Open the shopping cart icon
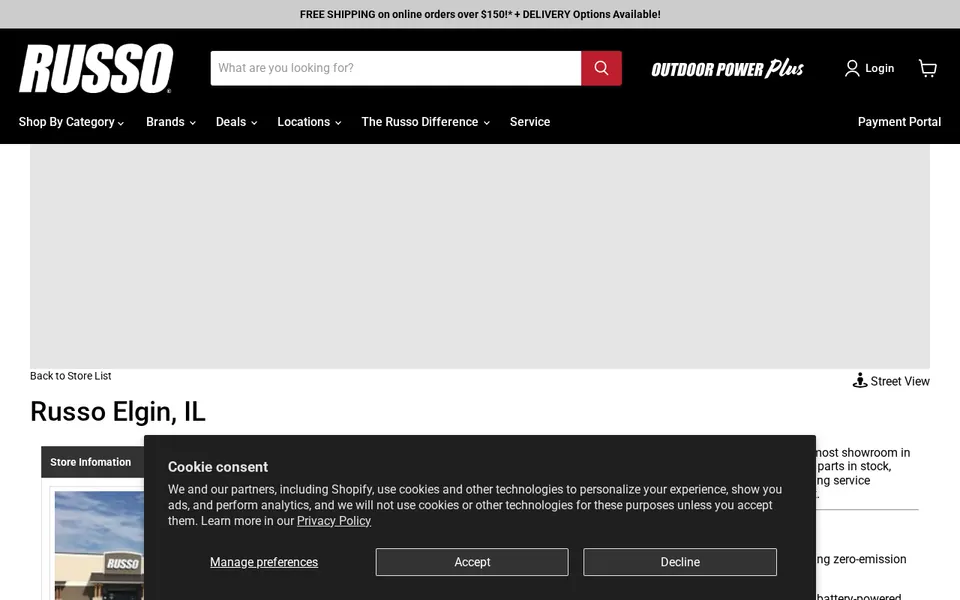 (x=928, y=68)
